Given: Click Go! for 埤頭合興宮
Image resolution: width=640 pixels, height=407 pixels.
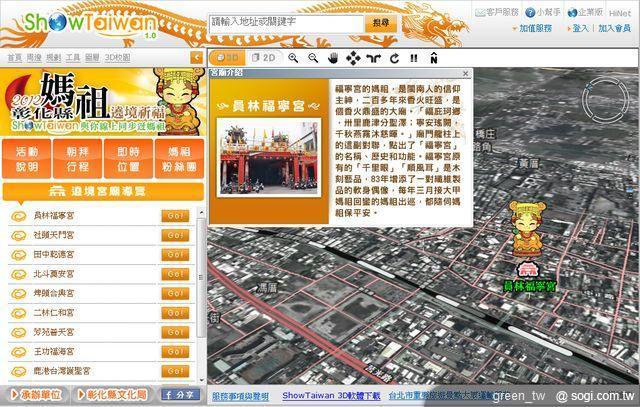Looking at the screenshot, I should click(x=175, y=294).
